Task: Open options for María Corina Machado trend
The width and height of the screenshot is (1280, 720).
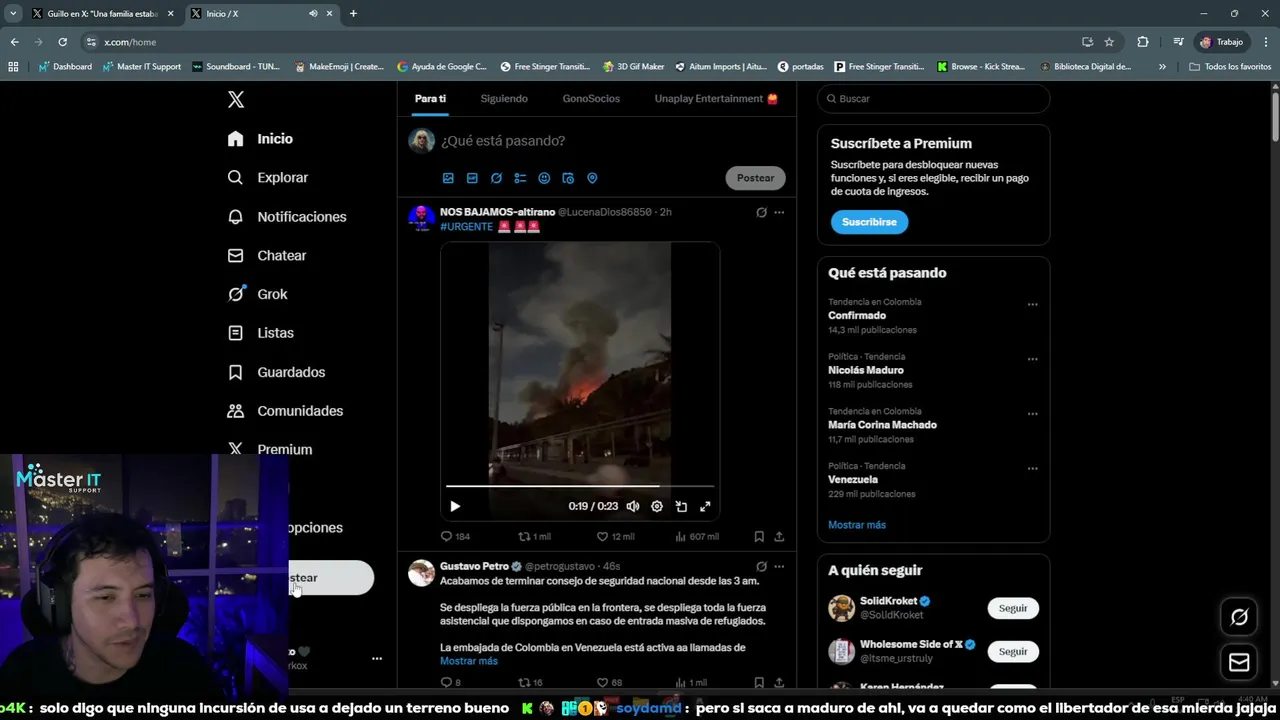Action: pos(1032,414)
